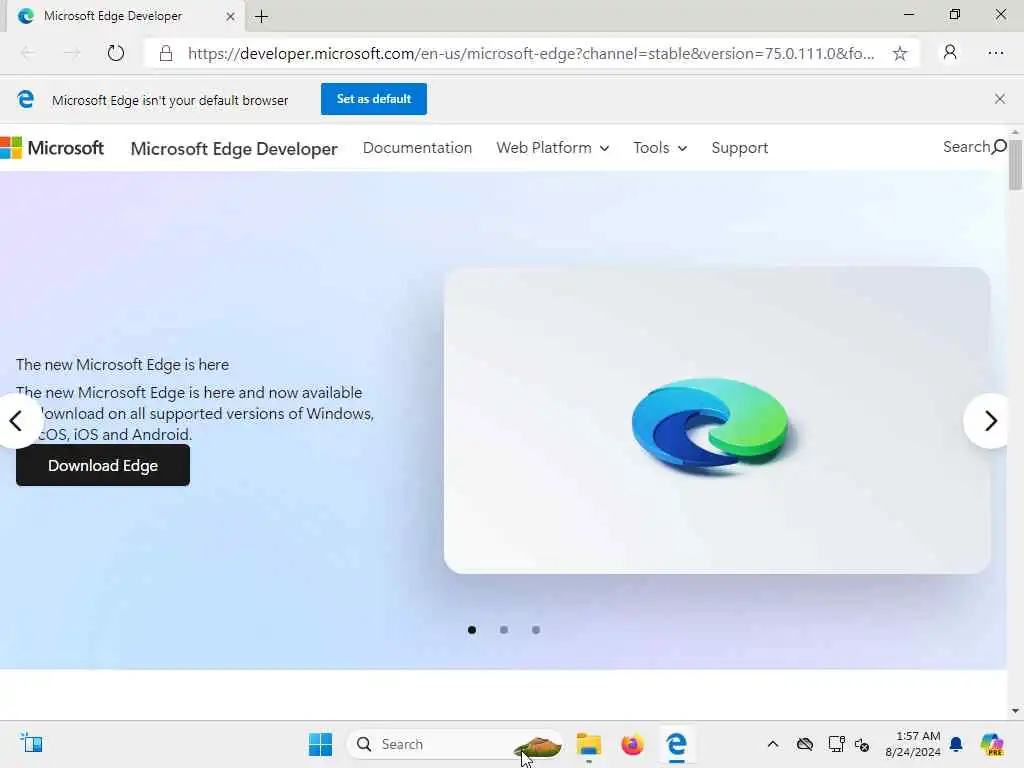View site info via the lock icon
The width and height of the screenshot is (1024, 768).
(166, 54)
